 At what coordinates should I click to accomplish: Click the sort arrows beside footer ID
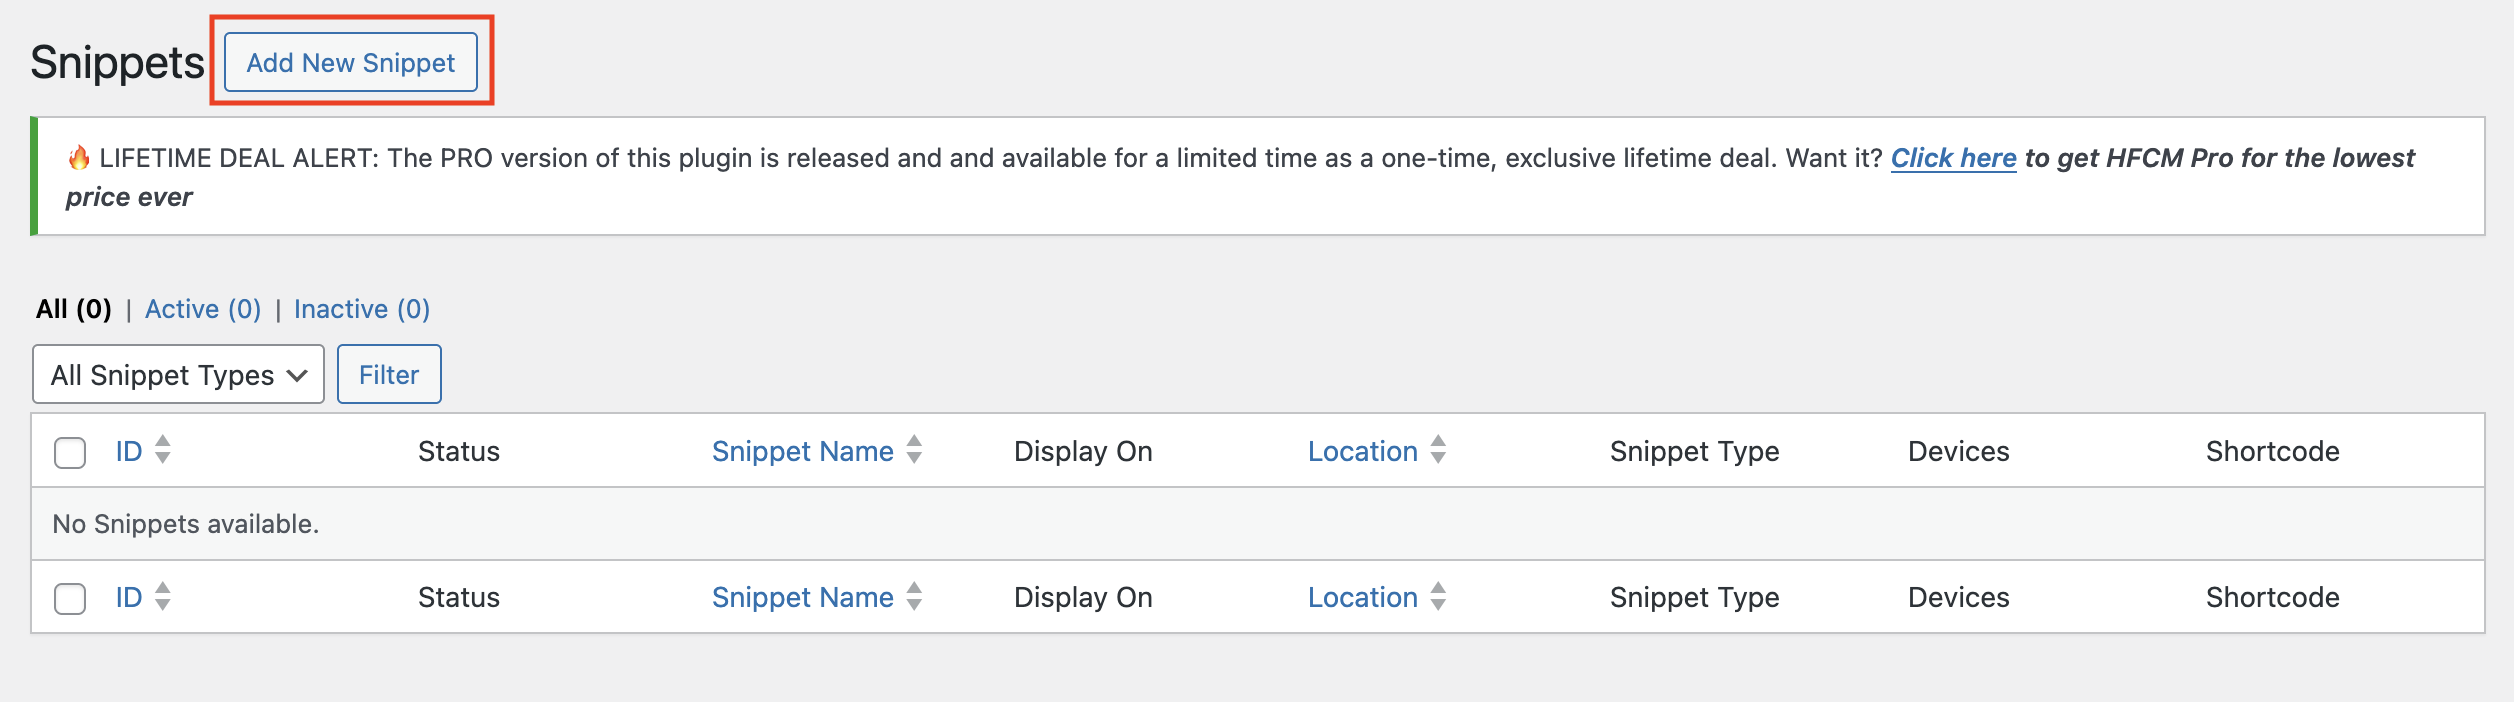tap(163, 597)
